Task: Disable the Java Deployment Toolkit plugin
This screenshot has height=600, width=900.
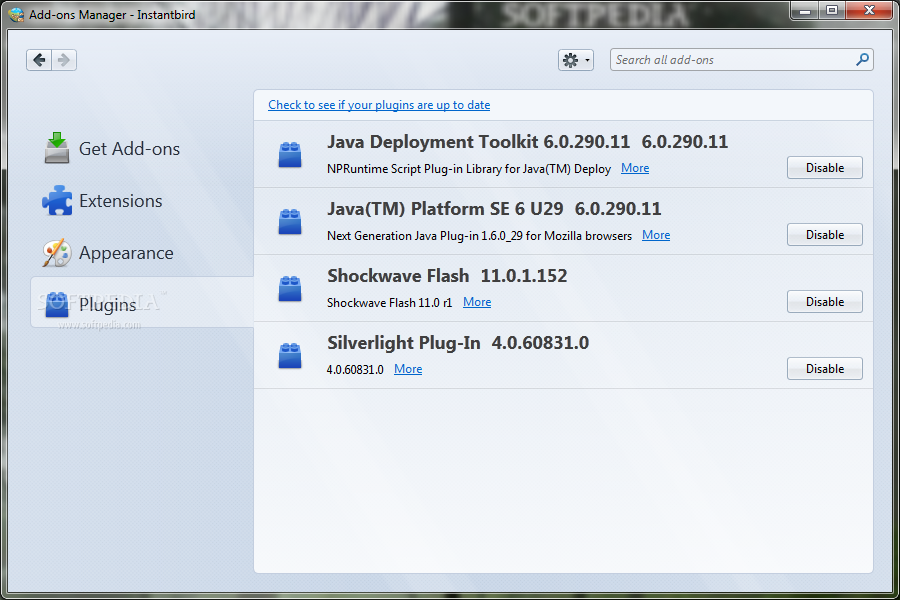Action: [x=824, y=168]
